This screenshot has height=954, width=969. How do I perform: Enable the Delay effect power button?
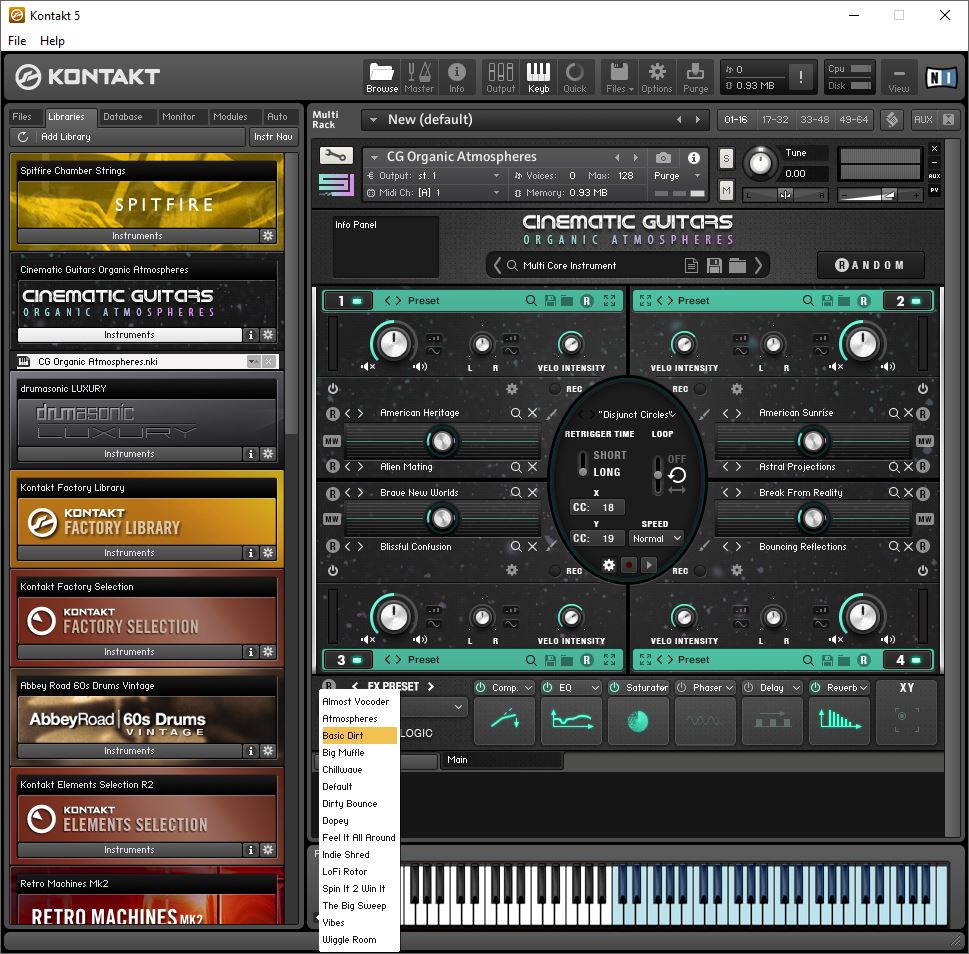coord(748,687)
